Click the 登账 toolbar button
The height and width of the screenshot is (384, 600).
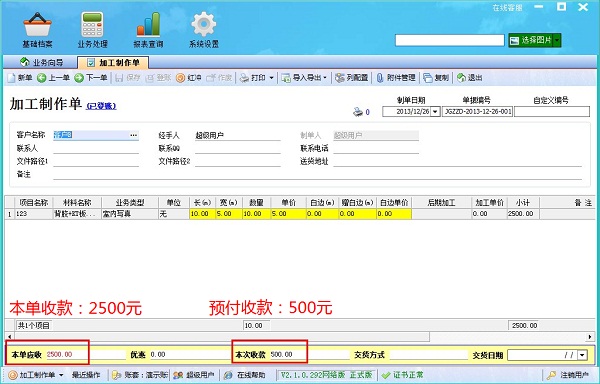click(158, 78)
